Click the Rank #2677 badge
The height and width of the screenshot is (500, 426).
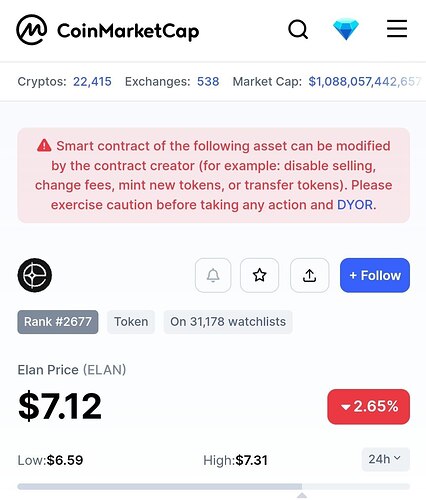pos(58,322)
